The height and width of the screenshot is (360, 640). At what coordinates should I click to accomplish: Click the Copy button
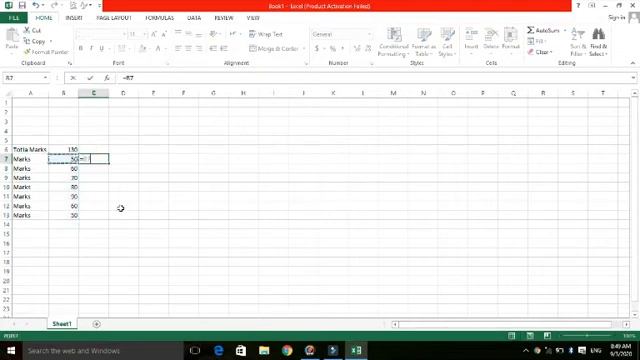[35, 41]
